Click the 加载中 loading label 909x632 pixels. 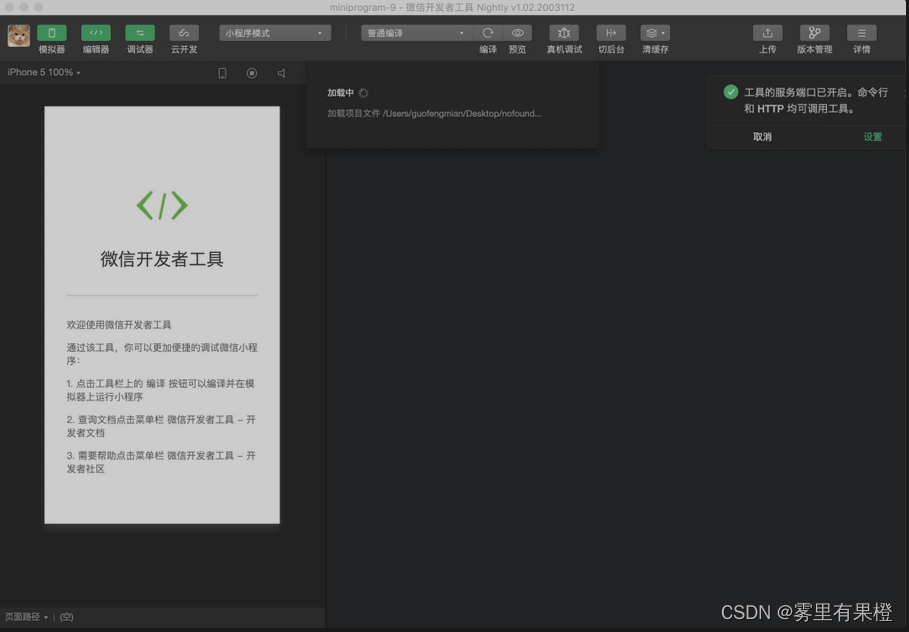click(x=340, y=93)
